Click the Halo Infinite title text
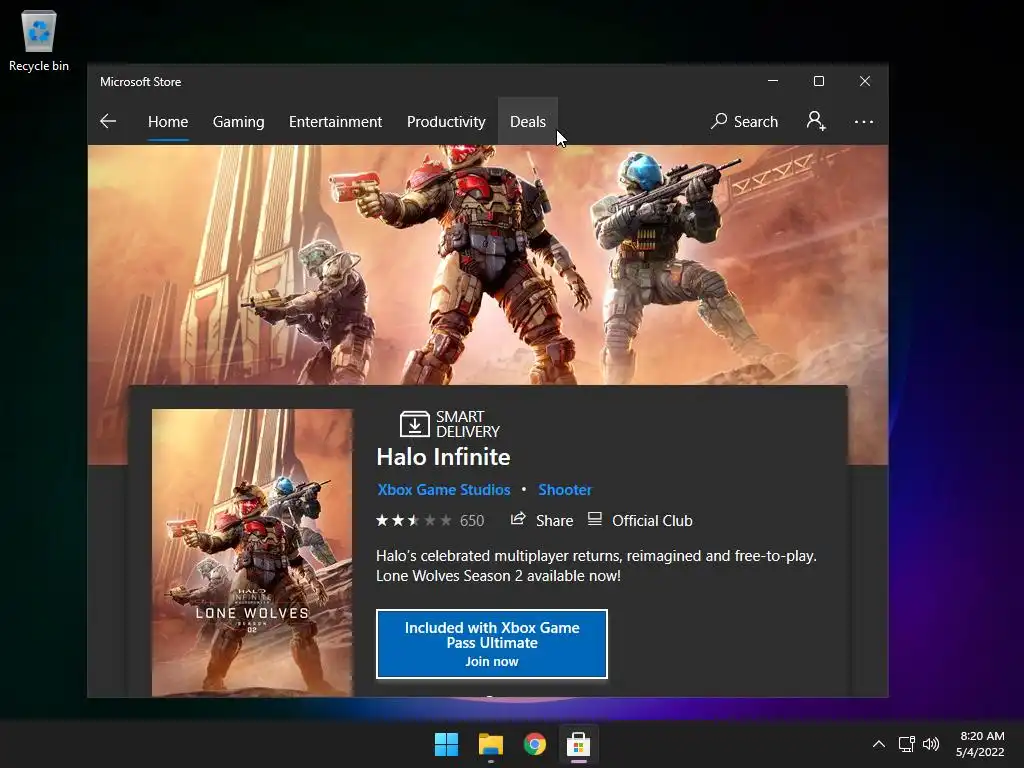Screen dimensions: 1024x768 (x=443, y=457)
